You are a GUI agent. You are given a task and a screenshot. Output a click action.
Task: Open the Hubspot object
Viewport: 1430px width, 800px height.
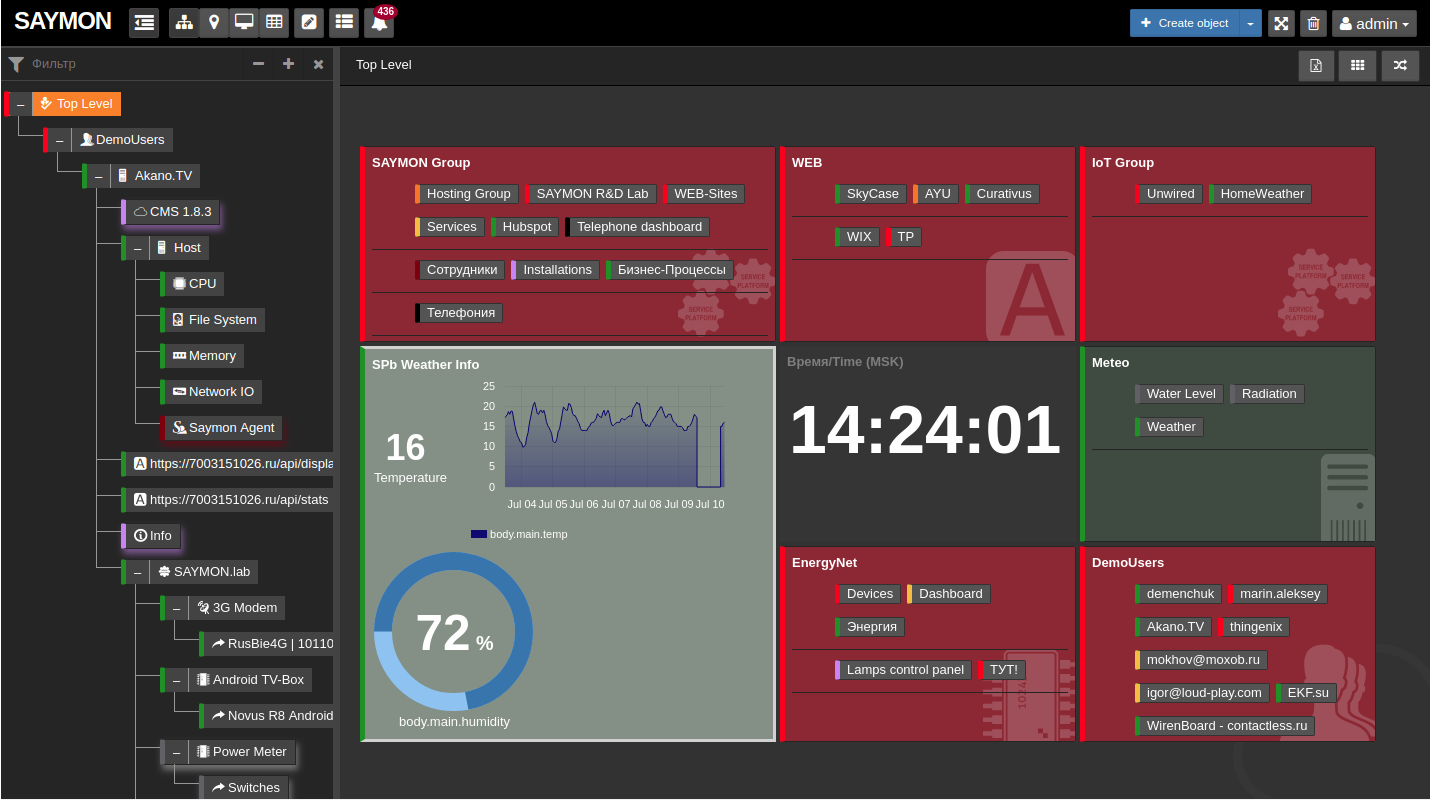click(x=526, y=227)
